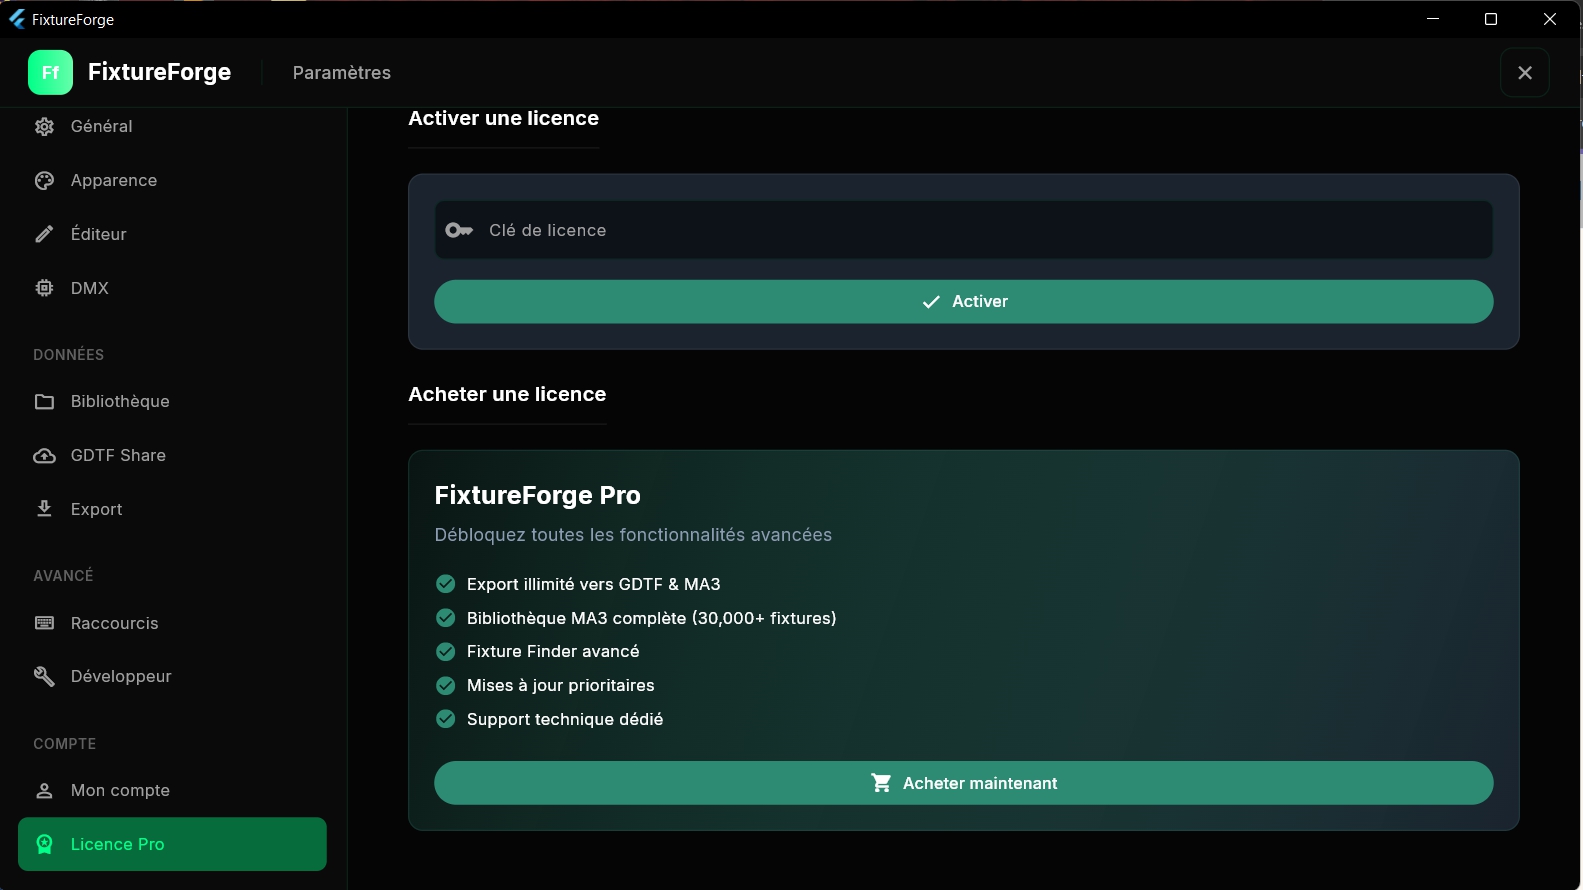Click the Bibliothèque folder icon
1583x890 pixels.
point(44,401)
